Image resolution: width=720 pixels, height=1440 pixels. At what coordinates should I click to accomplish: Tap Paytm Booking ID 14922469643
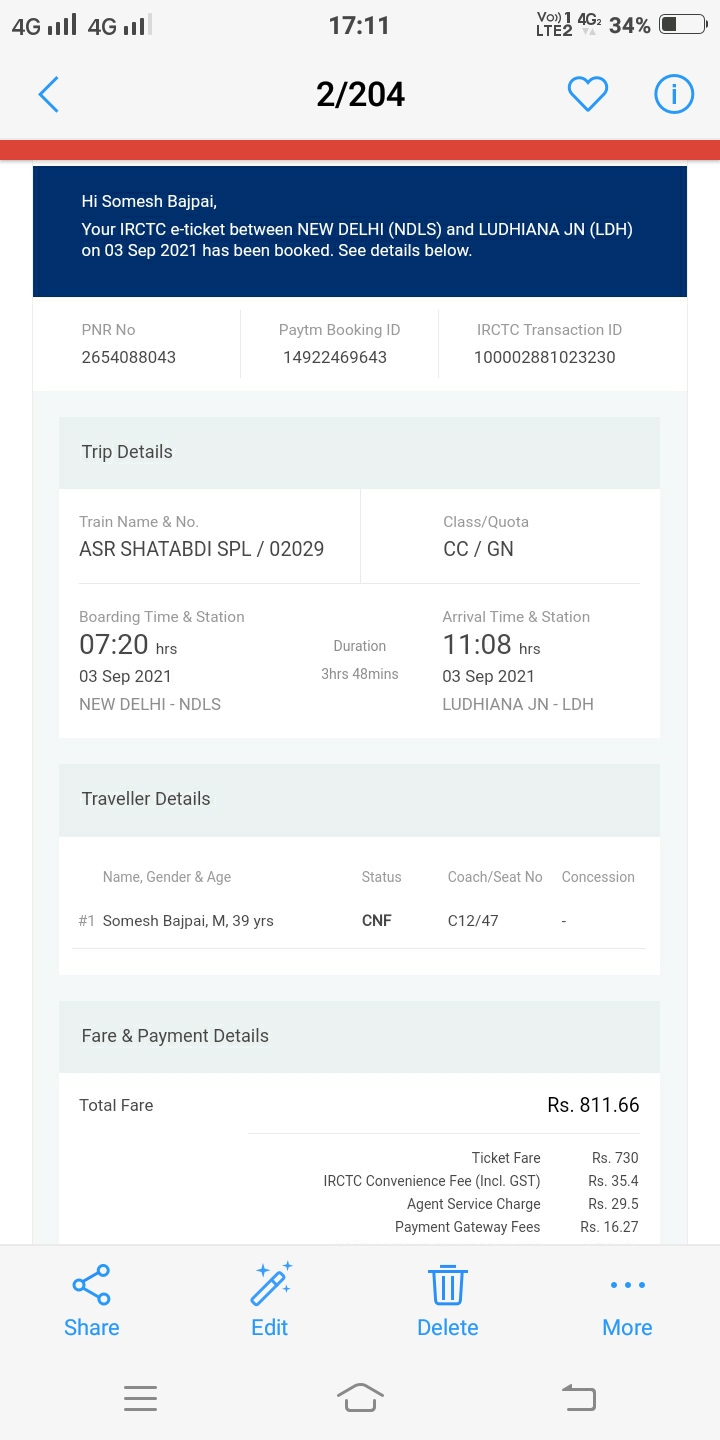pos(335,357)
